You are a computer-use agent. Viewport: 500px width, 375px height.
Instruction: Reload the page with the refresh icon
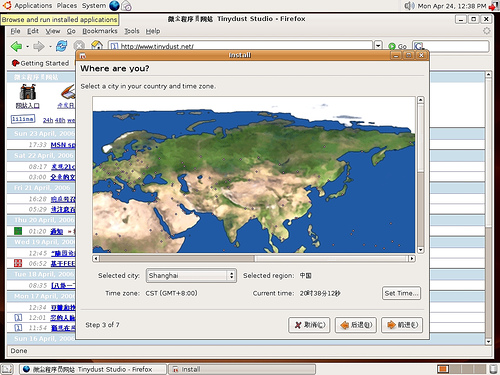click(x=62, y=46)
